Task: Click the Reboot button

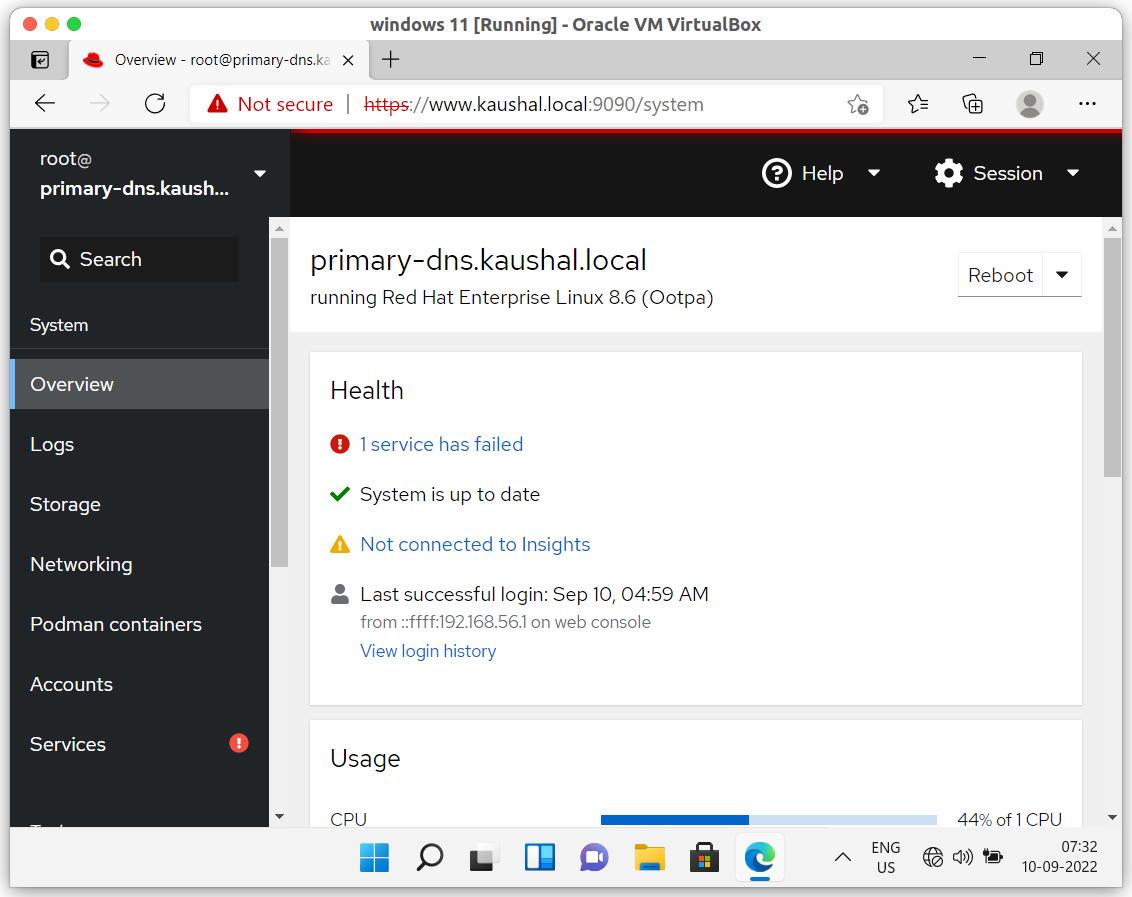Action: [x=1000, y=274]
